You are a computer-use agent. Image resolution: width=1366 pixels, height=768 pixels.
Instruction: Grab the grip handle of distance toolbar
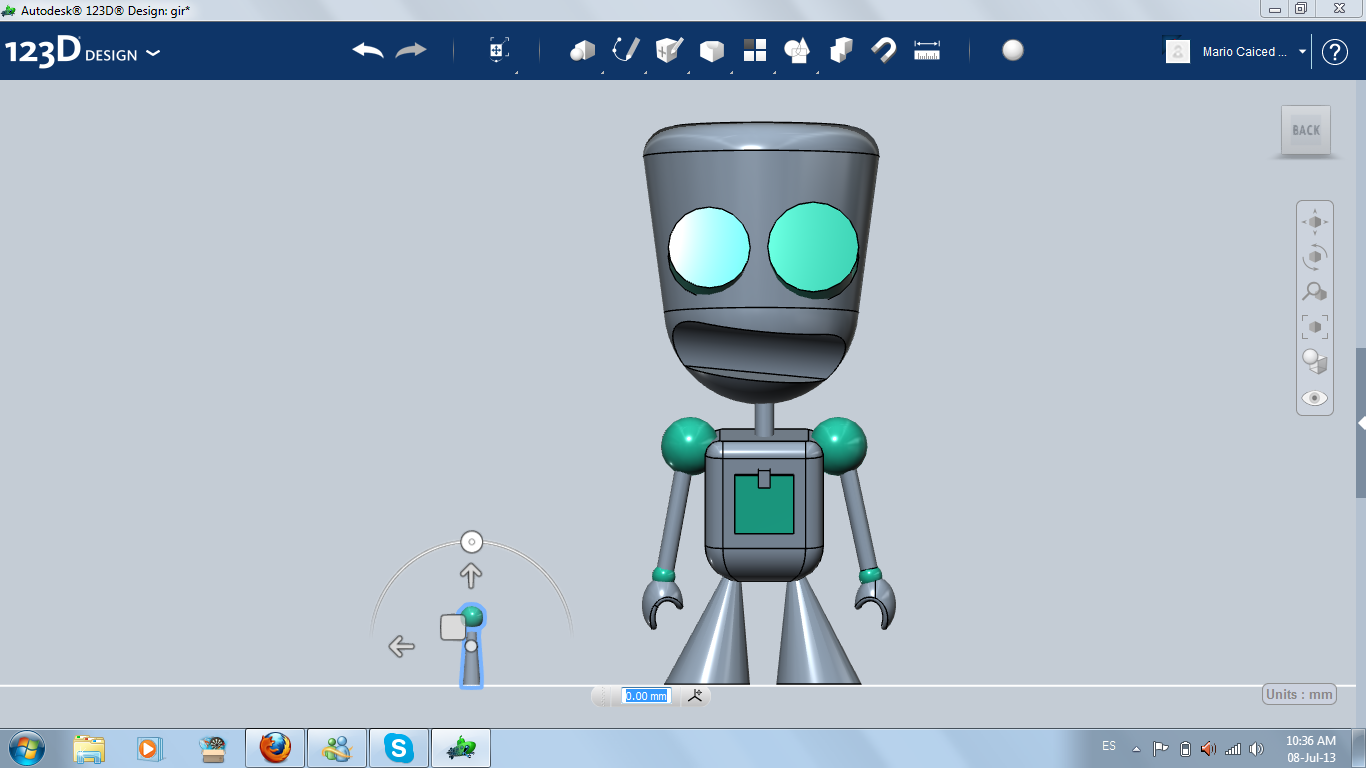click(603, 696)
